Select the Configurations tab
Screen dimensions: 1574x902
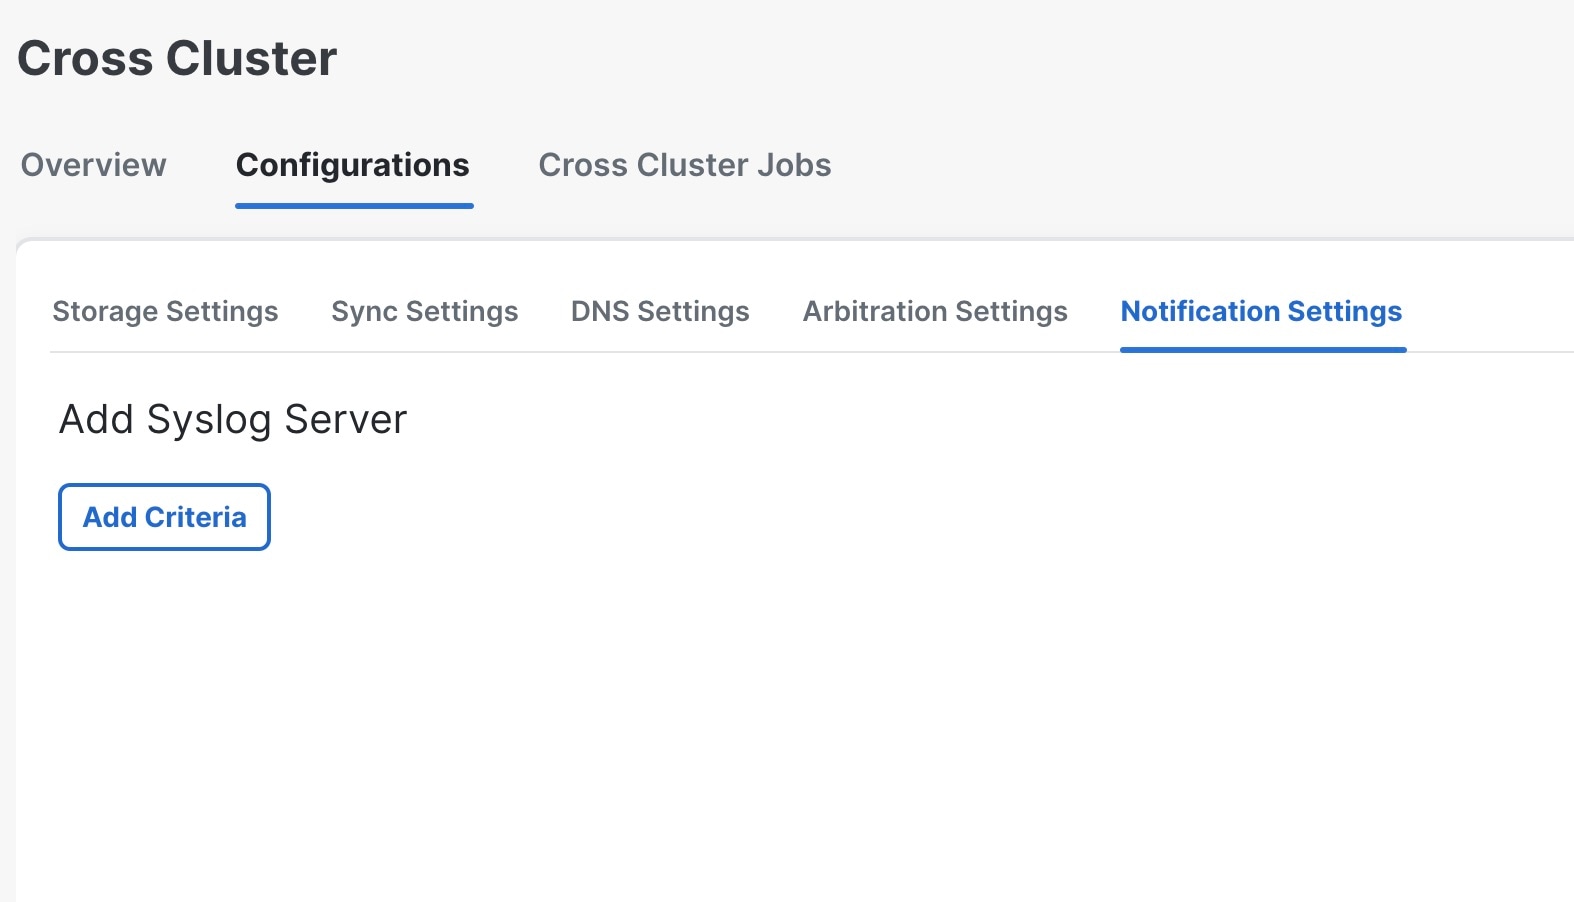[352, 165]
